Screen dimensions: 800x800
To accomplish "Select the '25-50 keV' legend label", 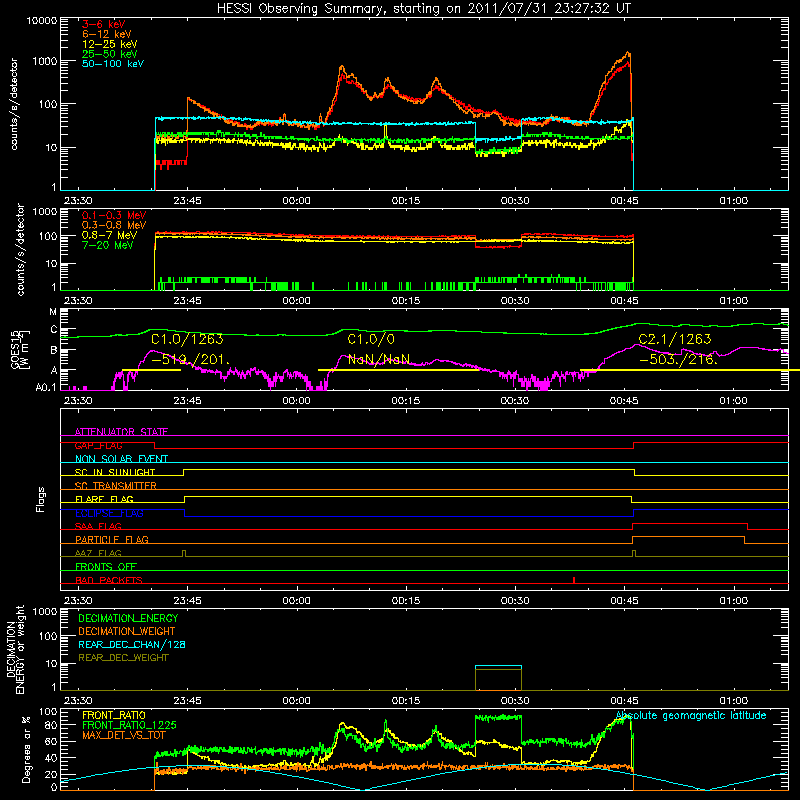I will [x=110, y=54].
